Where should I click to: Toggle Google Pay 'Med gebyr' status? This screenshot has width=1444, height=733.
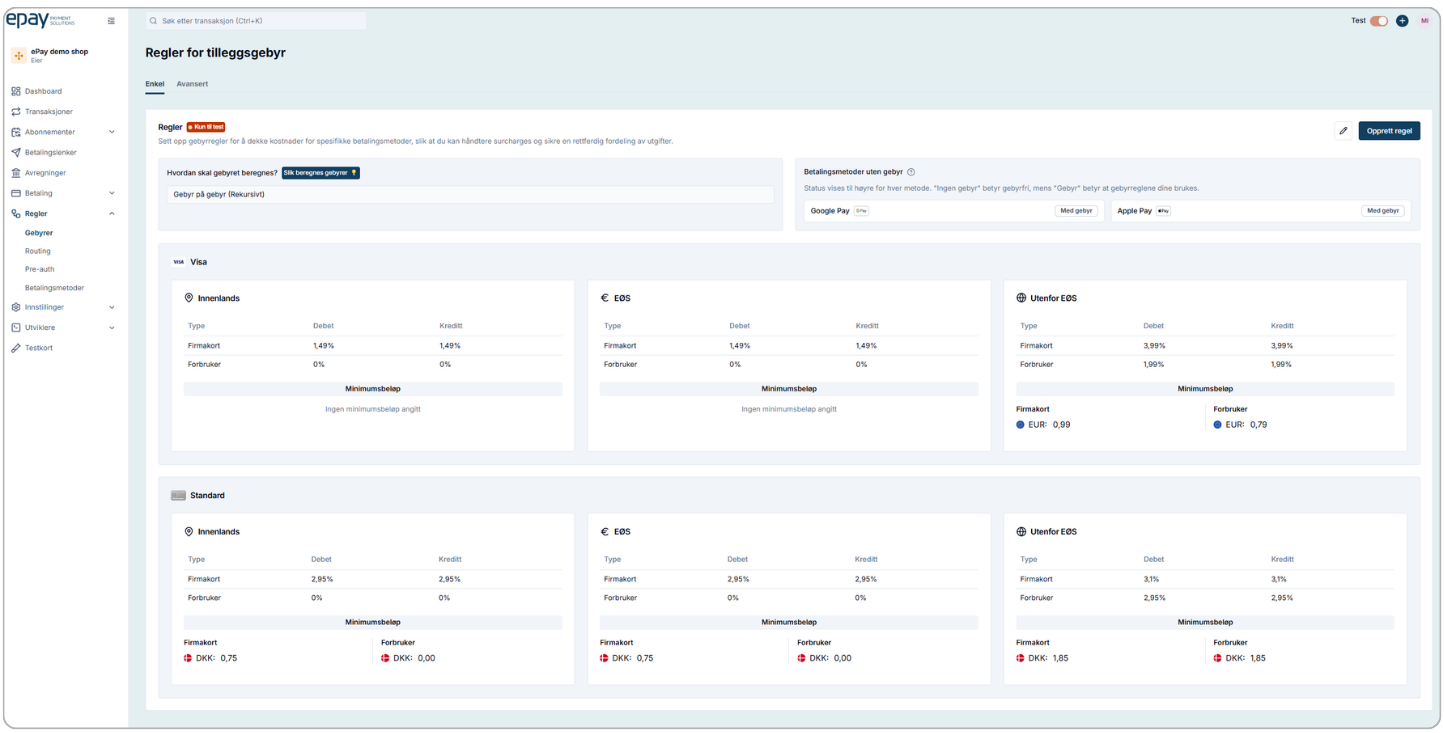[x=1076, y=211]
